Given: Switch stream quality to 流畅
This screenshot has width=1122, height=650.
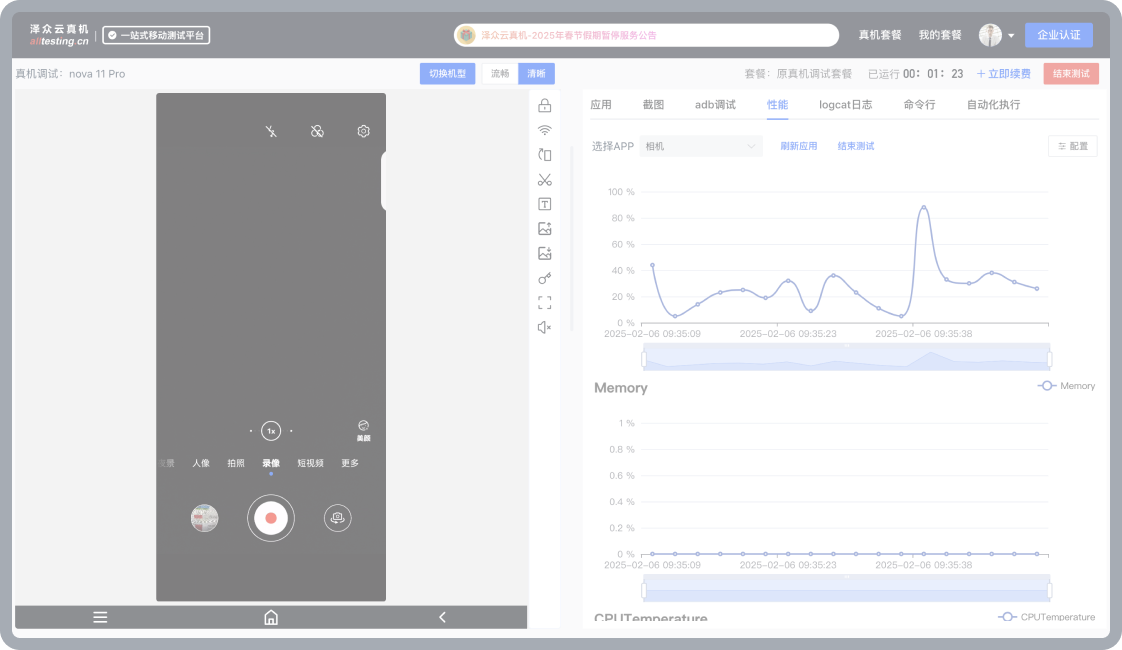Looking at the screenshot, I should 500,74.
